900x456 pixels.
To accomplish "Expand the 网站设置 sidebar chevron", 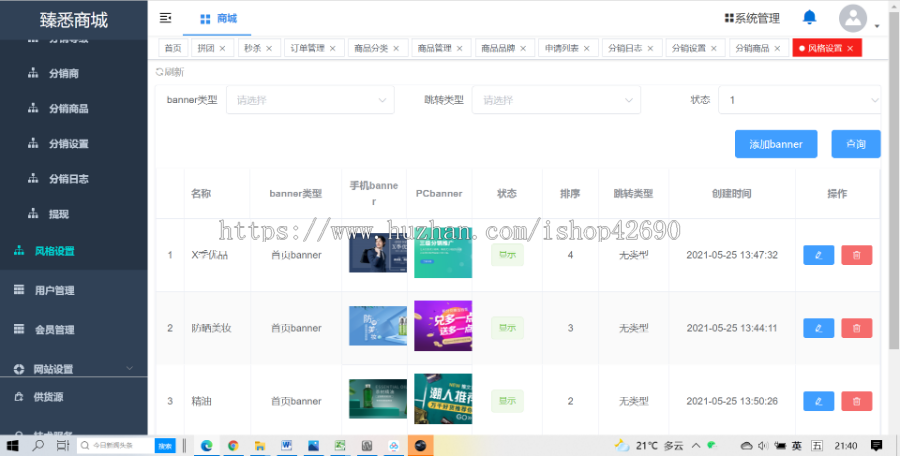I will point(130,368).
